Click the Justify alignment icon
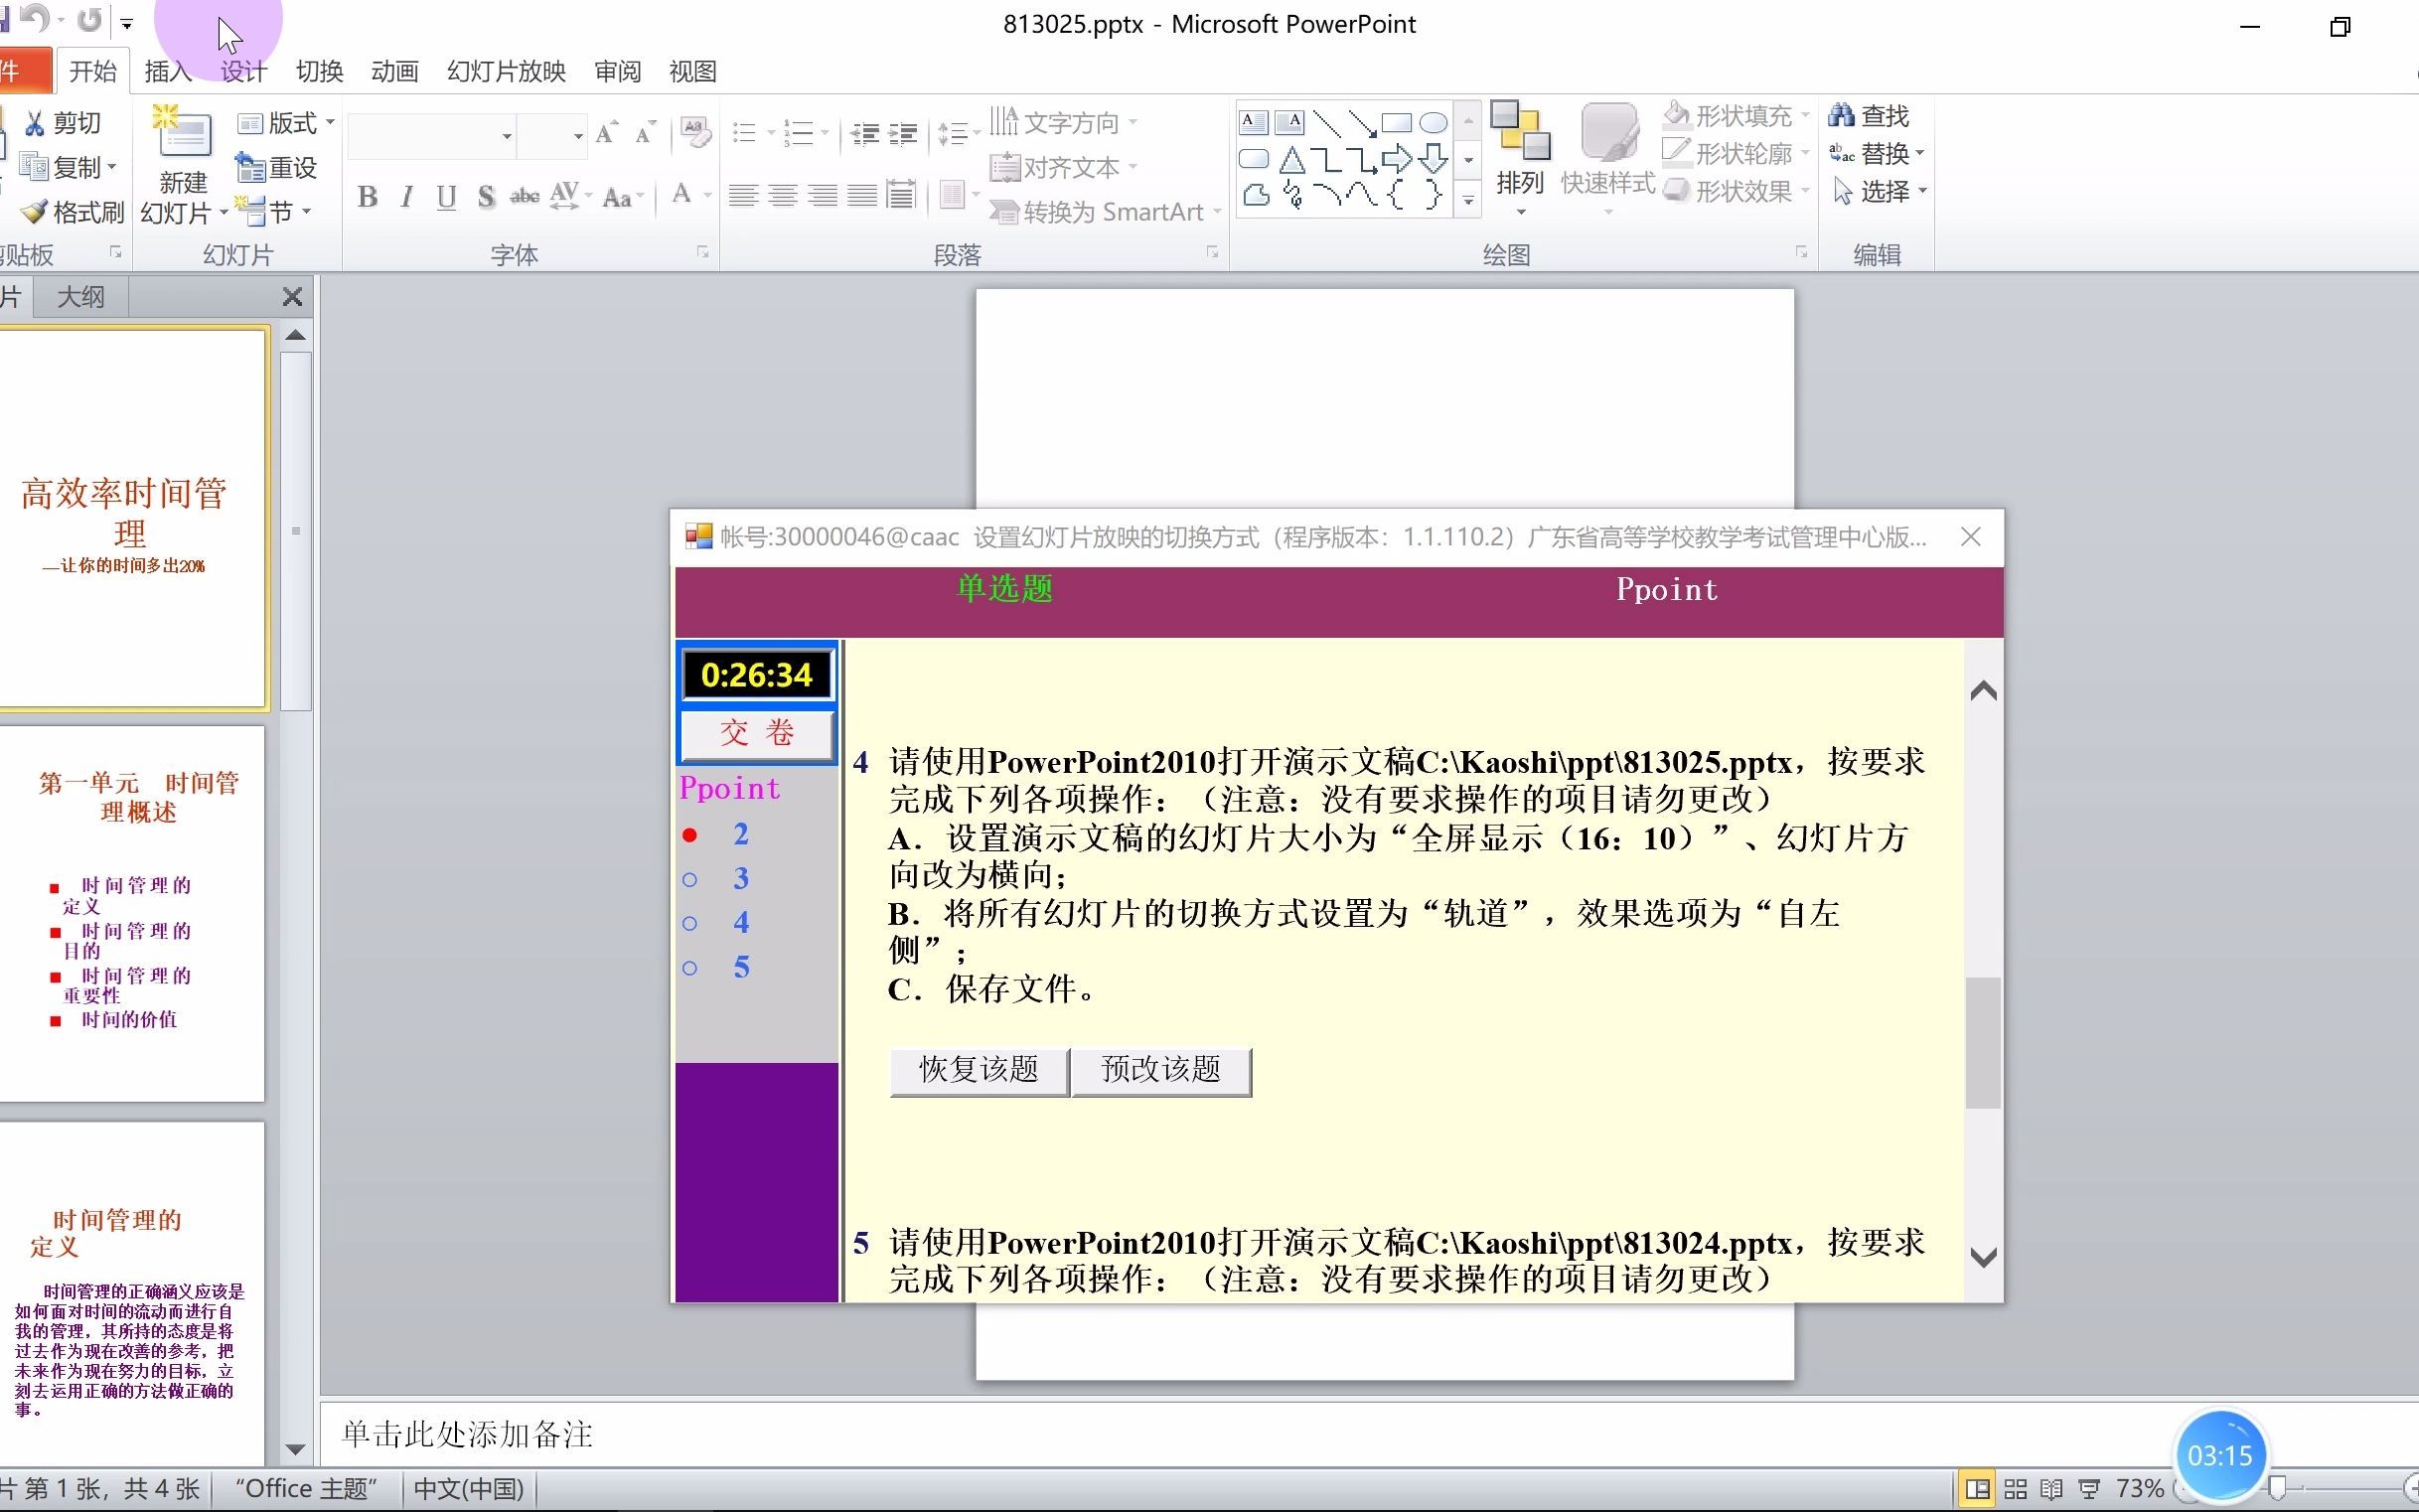The width and height of the screenshot is (2419, 1512). (861, 196)
